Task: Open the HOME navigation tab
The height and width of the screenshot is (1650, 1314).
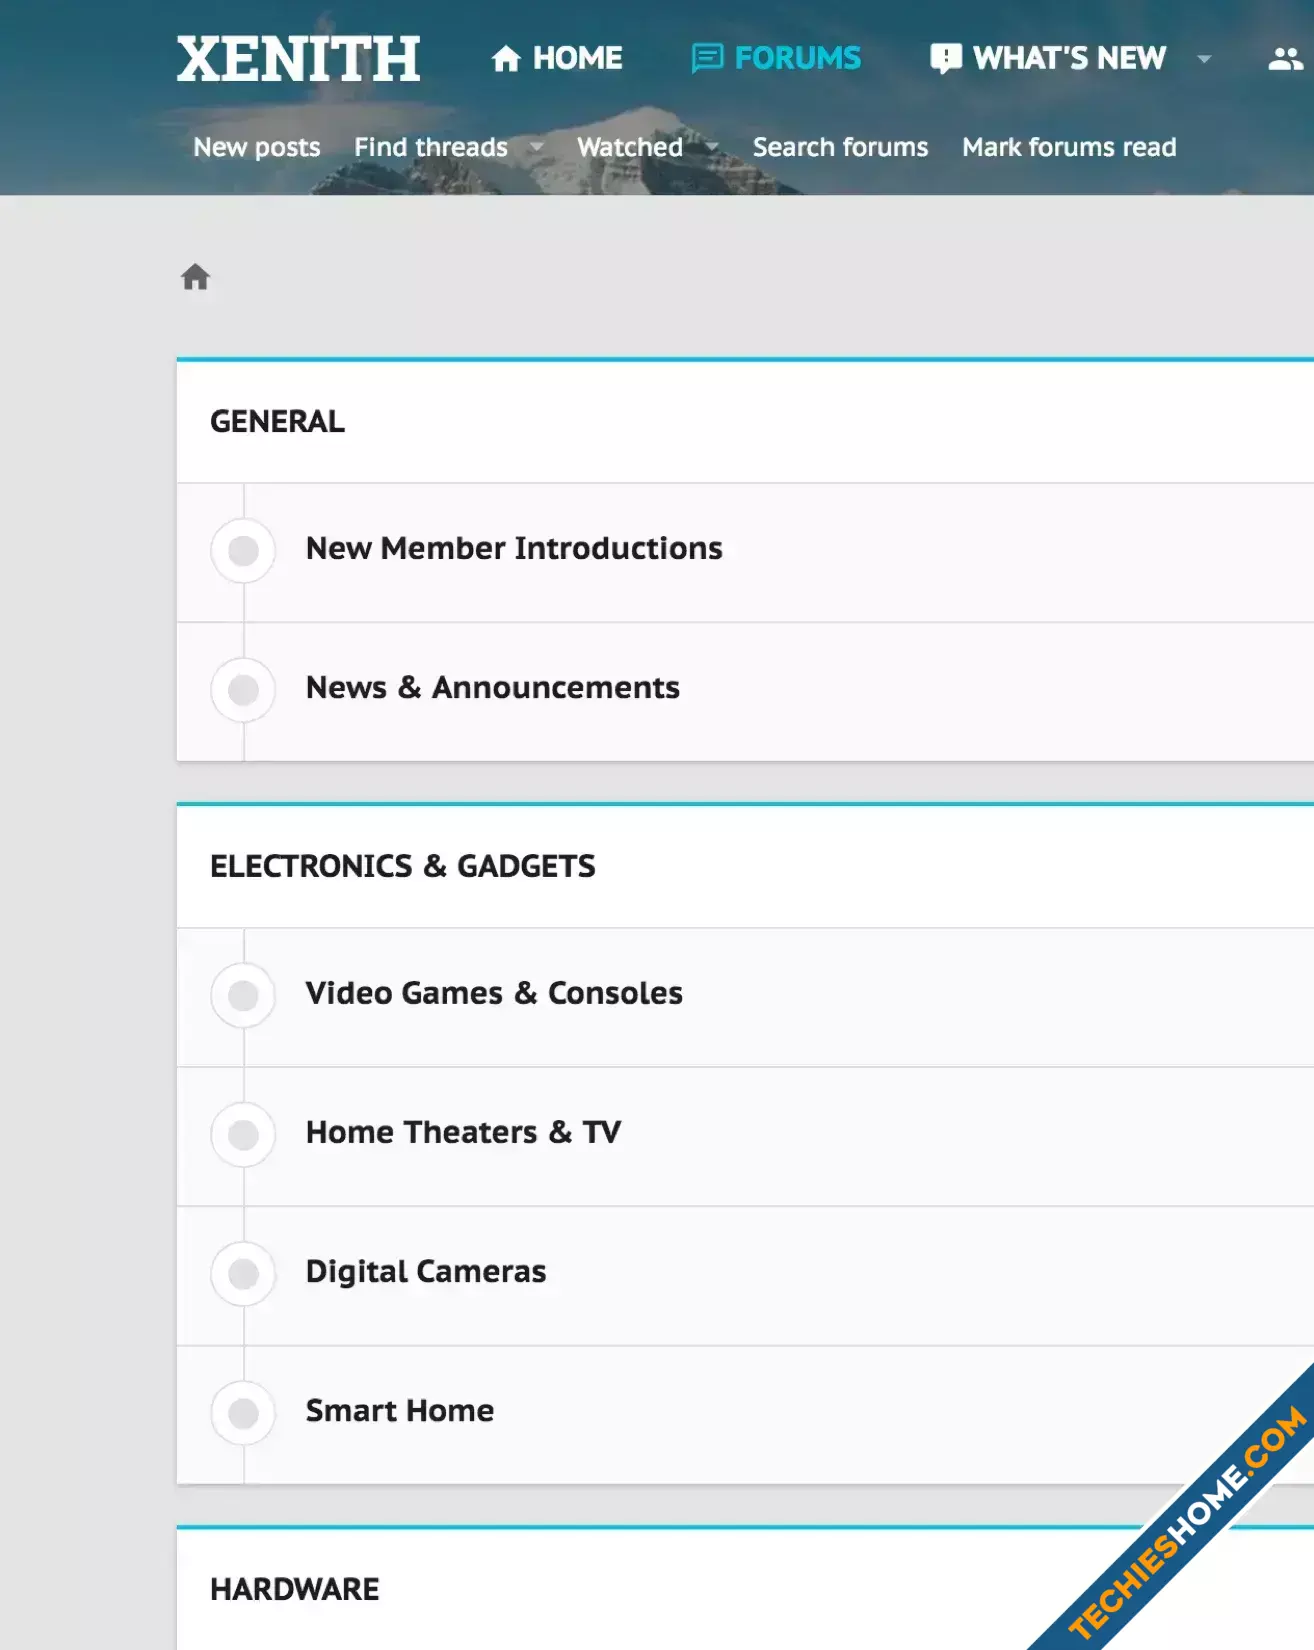Action: (x=557, y=58)
